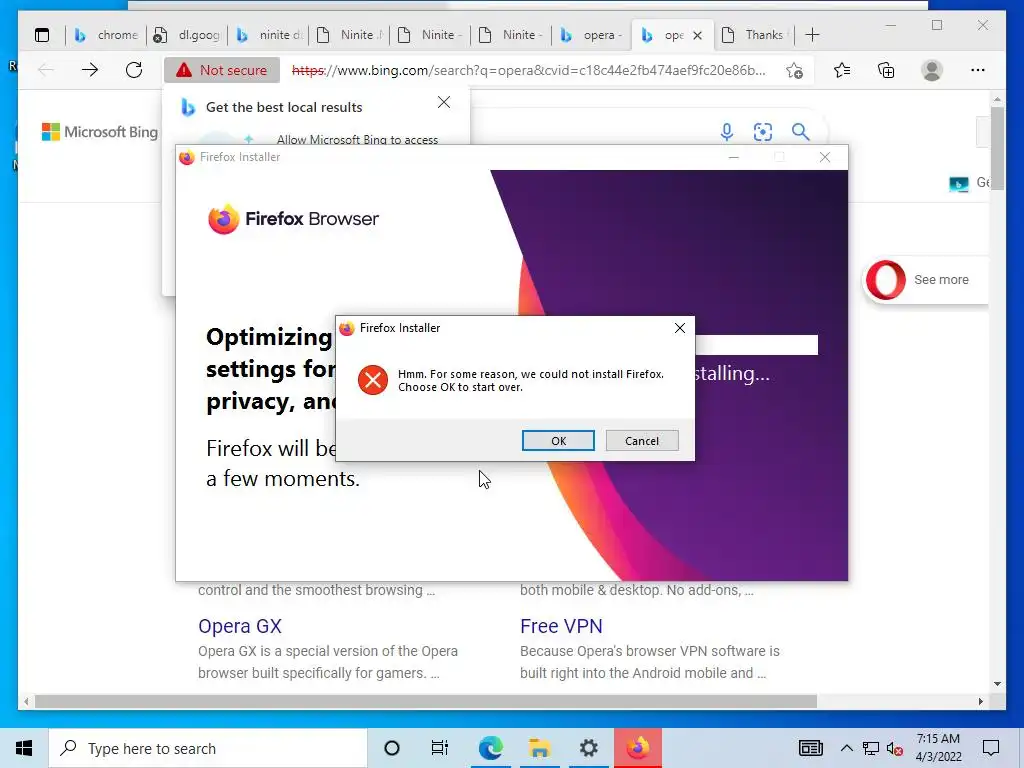Click See more next to the Opera logo
Image resolution: width=1024 pixels, height=768 pixels.
tap(941, 280)
